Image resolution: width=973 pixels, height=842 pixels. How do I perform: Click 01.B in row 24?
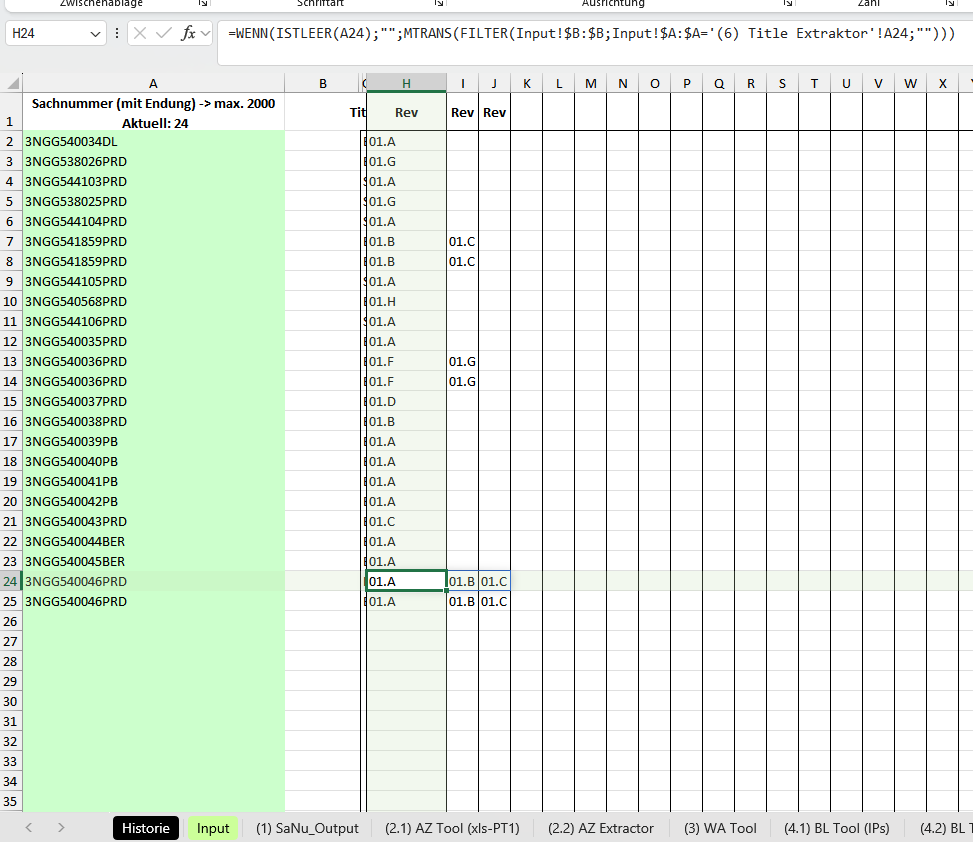(462, 581)
